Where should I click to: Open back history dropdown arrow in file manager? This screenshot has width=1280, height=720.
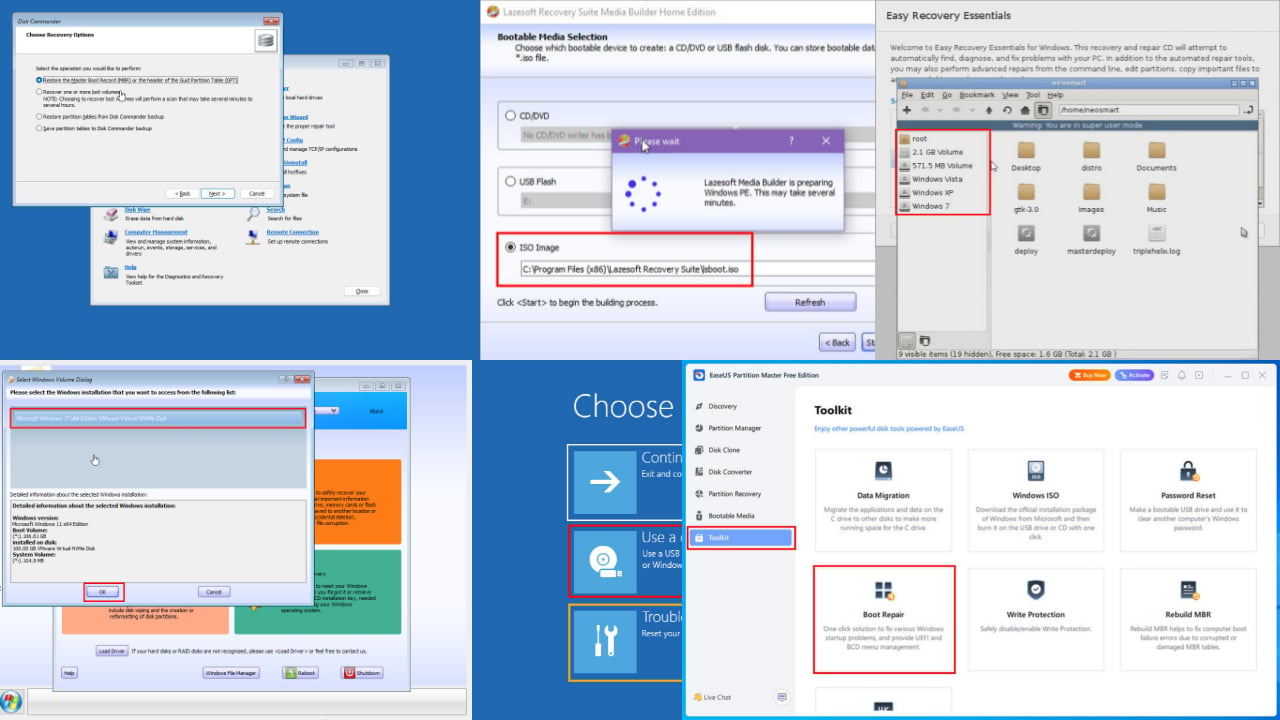point(940,110)
